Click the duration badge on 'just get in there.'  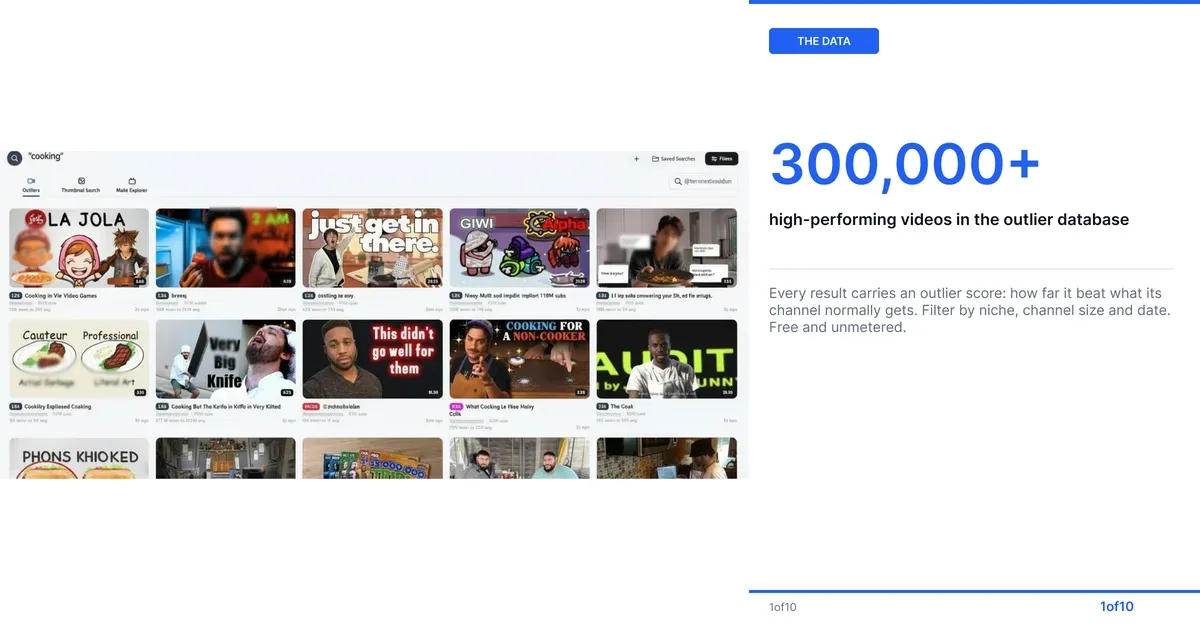pyautogui.click(x=432, y=282)
